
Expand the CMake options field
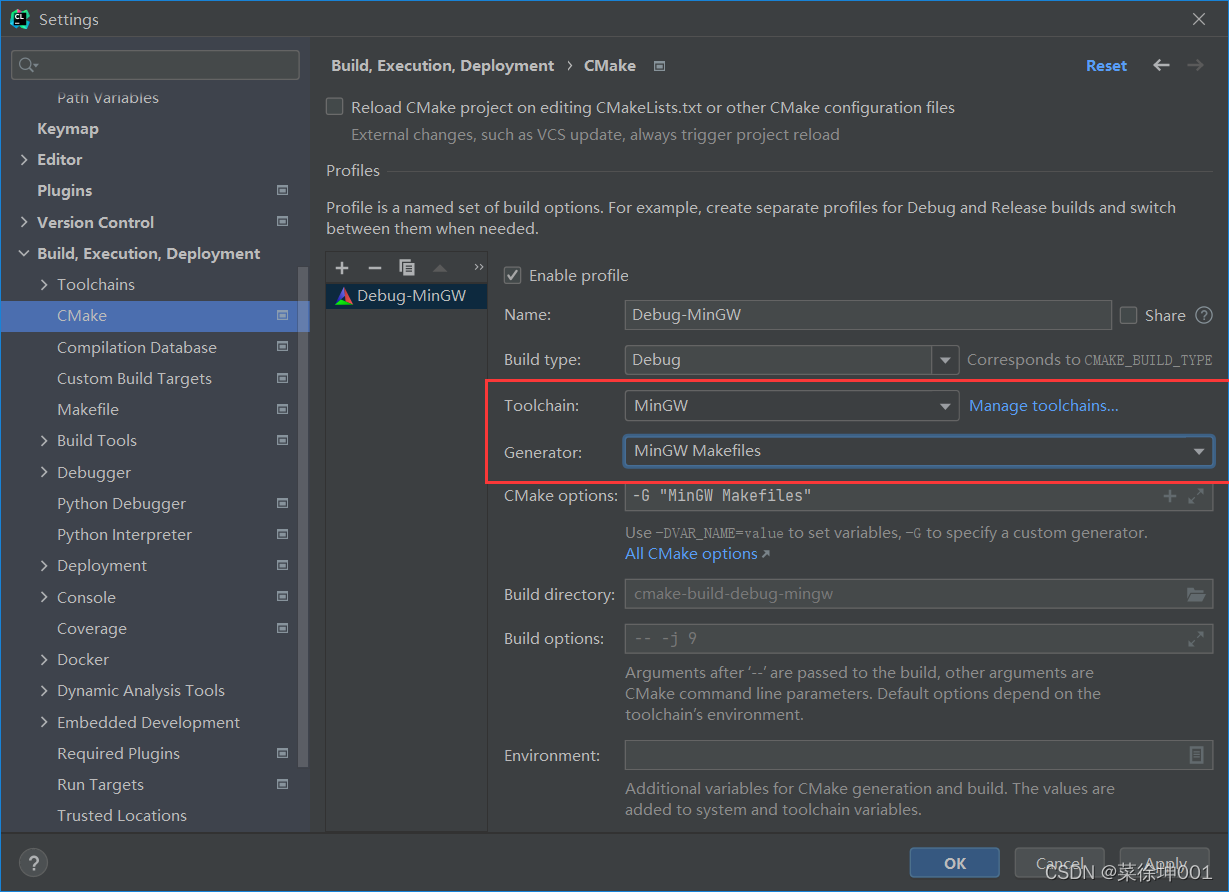click(1195, 496)
